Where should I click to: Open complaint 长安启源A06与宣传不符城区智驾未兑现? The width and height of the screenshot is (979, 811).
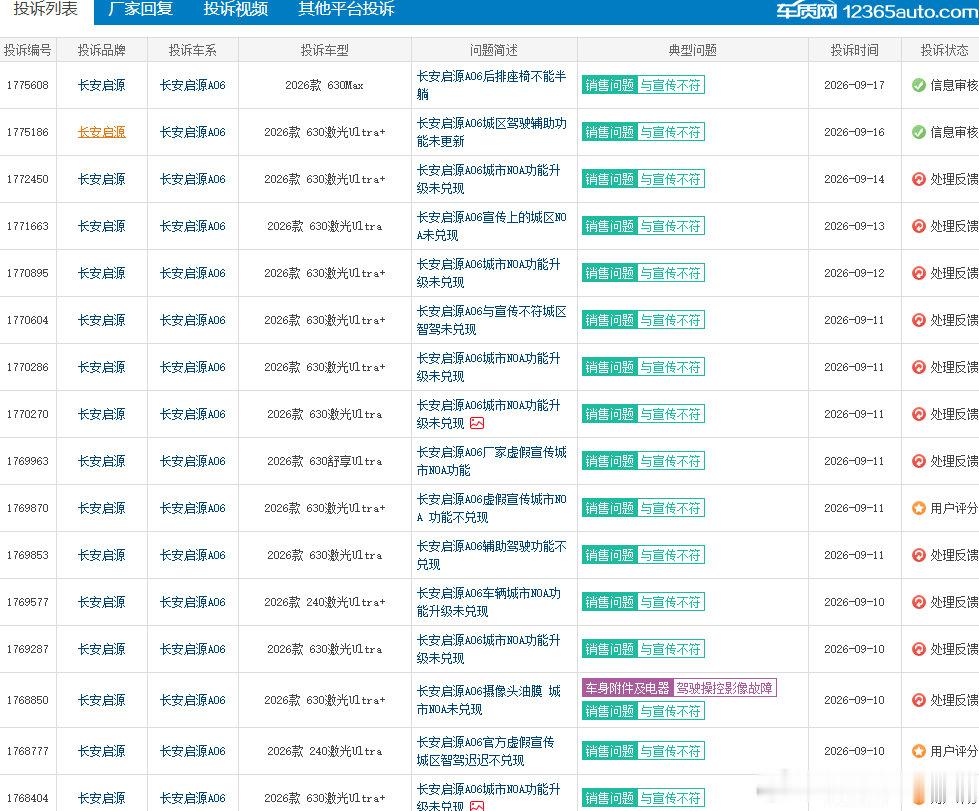[491, 320]
